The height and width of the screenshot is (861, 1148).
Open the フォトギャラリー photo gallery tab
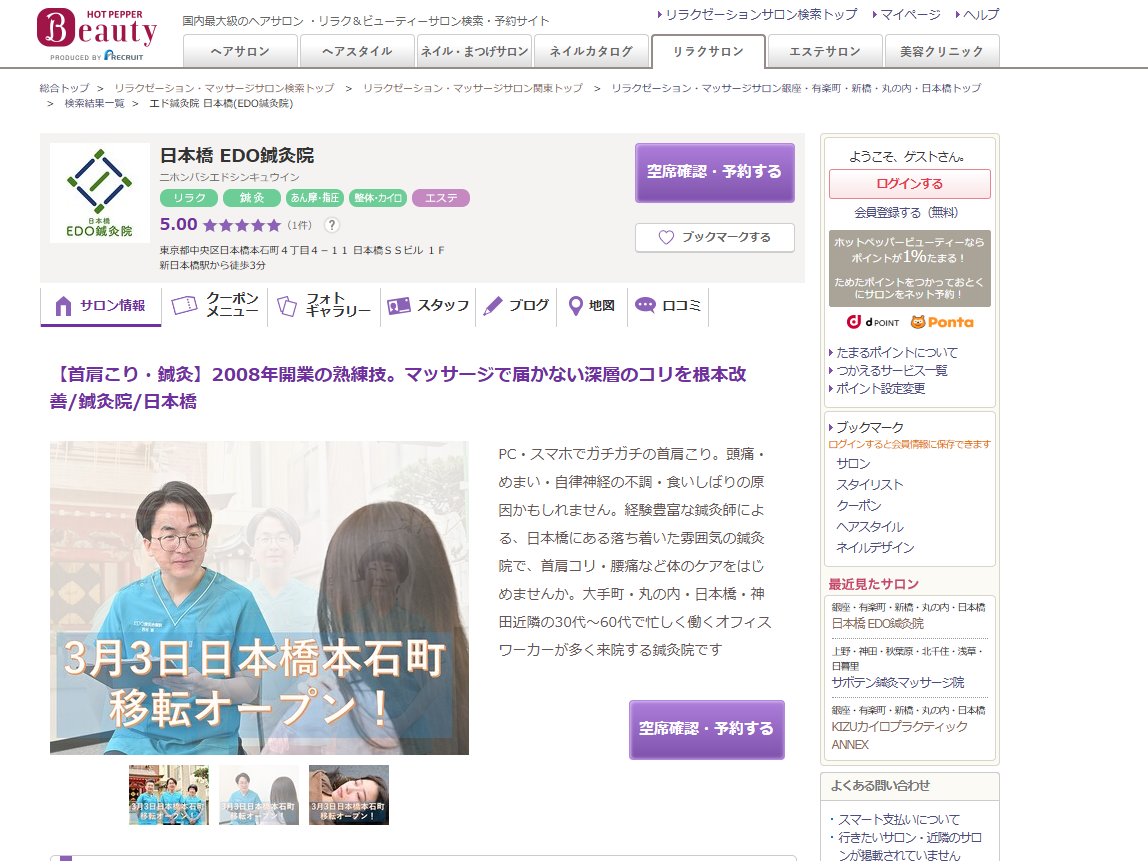(x=324, y=306)
